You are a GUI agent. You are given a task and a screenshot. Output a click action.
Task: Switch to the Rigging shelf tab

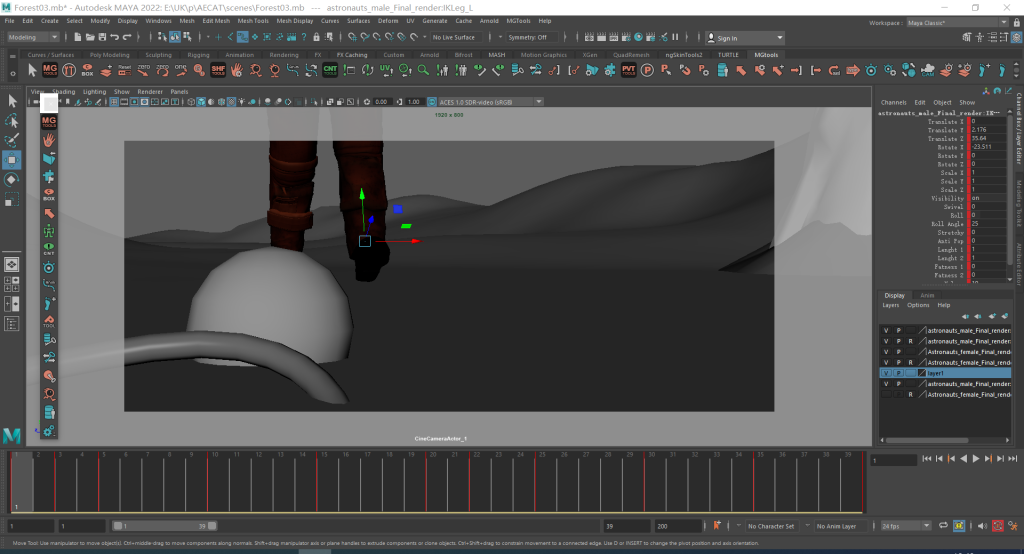(x=198, y=55)
